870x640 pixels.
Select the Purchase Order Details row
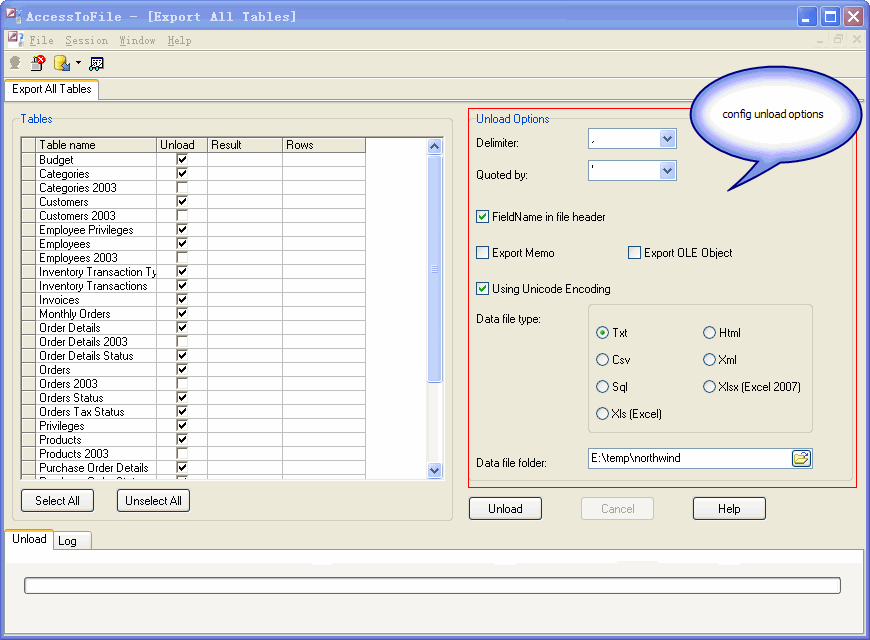coord(193,468)
